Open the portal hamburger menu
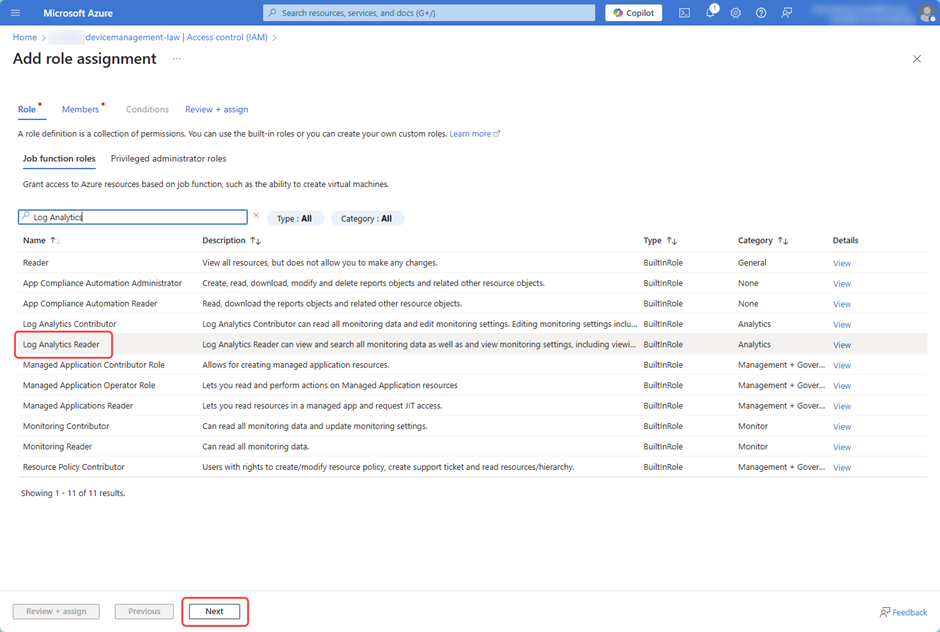Screen dimensions: 940x632 14,12
